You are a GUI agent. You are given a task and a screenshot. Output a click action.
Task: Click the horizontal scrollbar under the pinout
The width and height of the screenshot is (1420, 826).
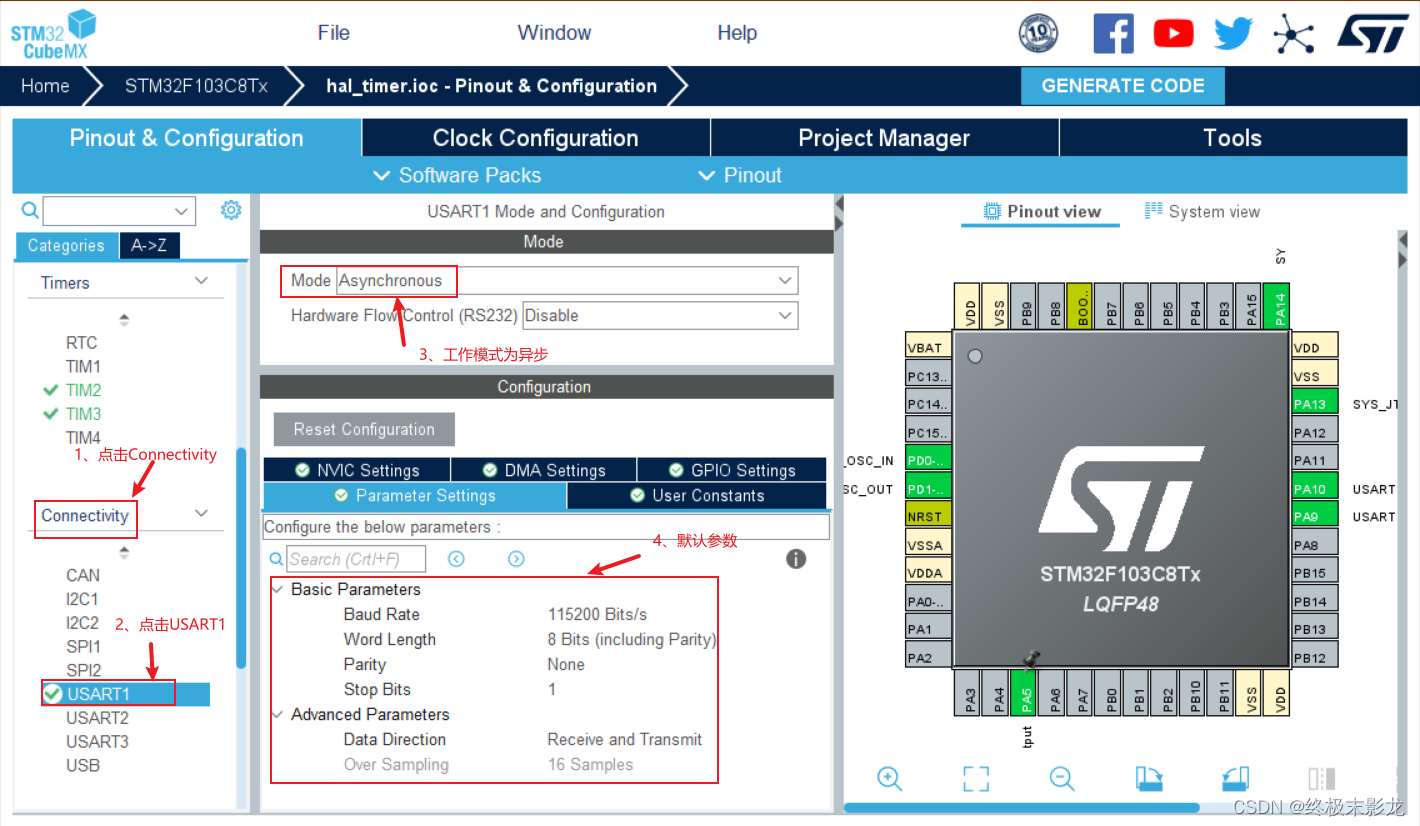tap(1021, 807)
